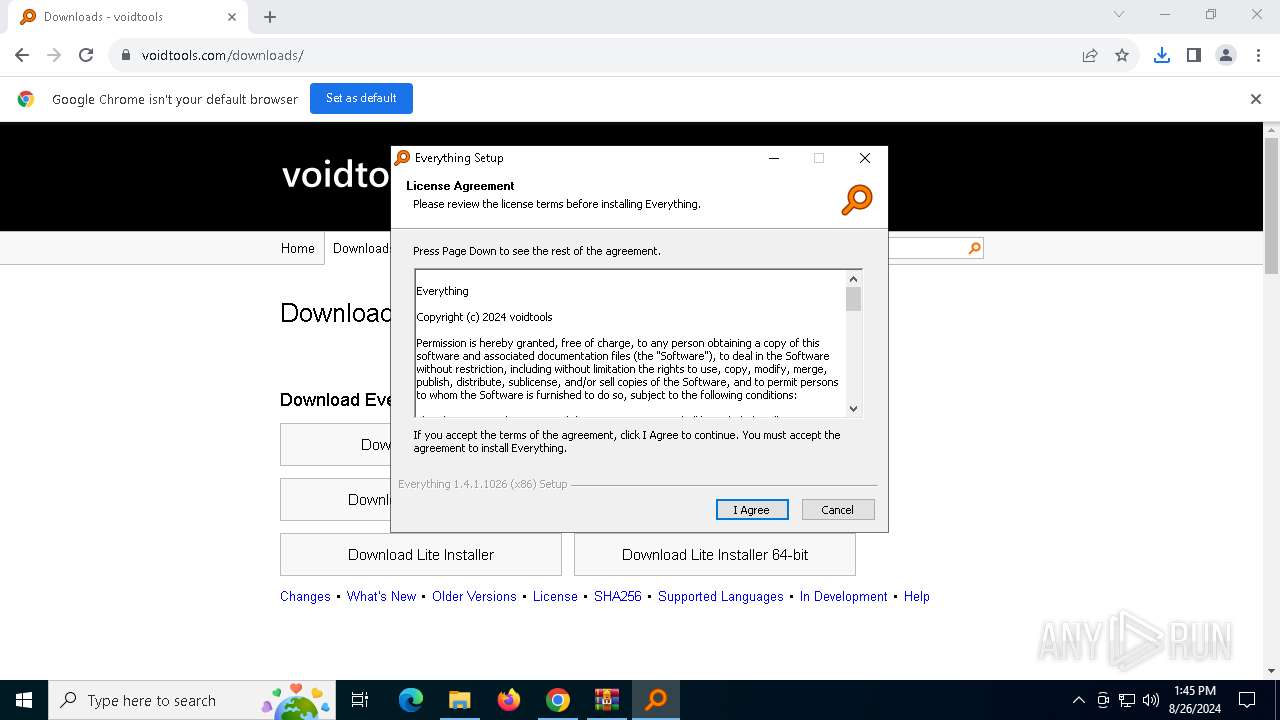Show hidden system tray icons

pyautogui.click(x=1078, y=700)
